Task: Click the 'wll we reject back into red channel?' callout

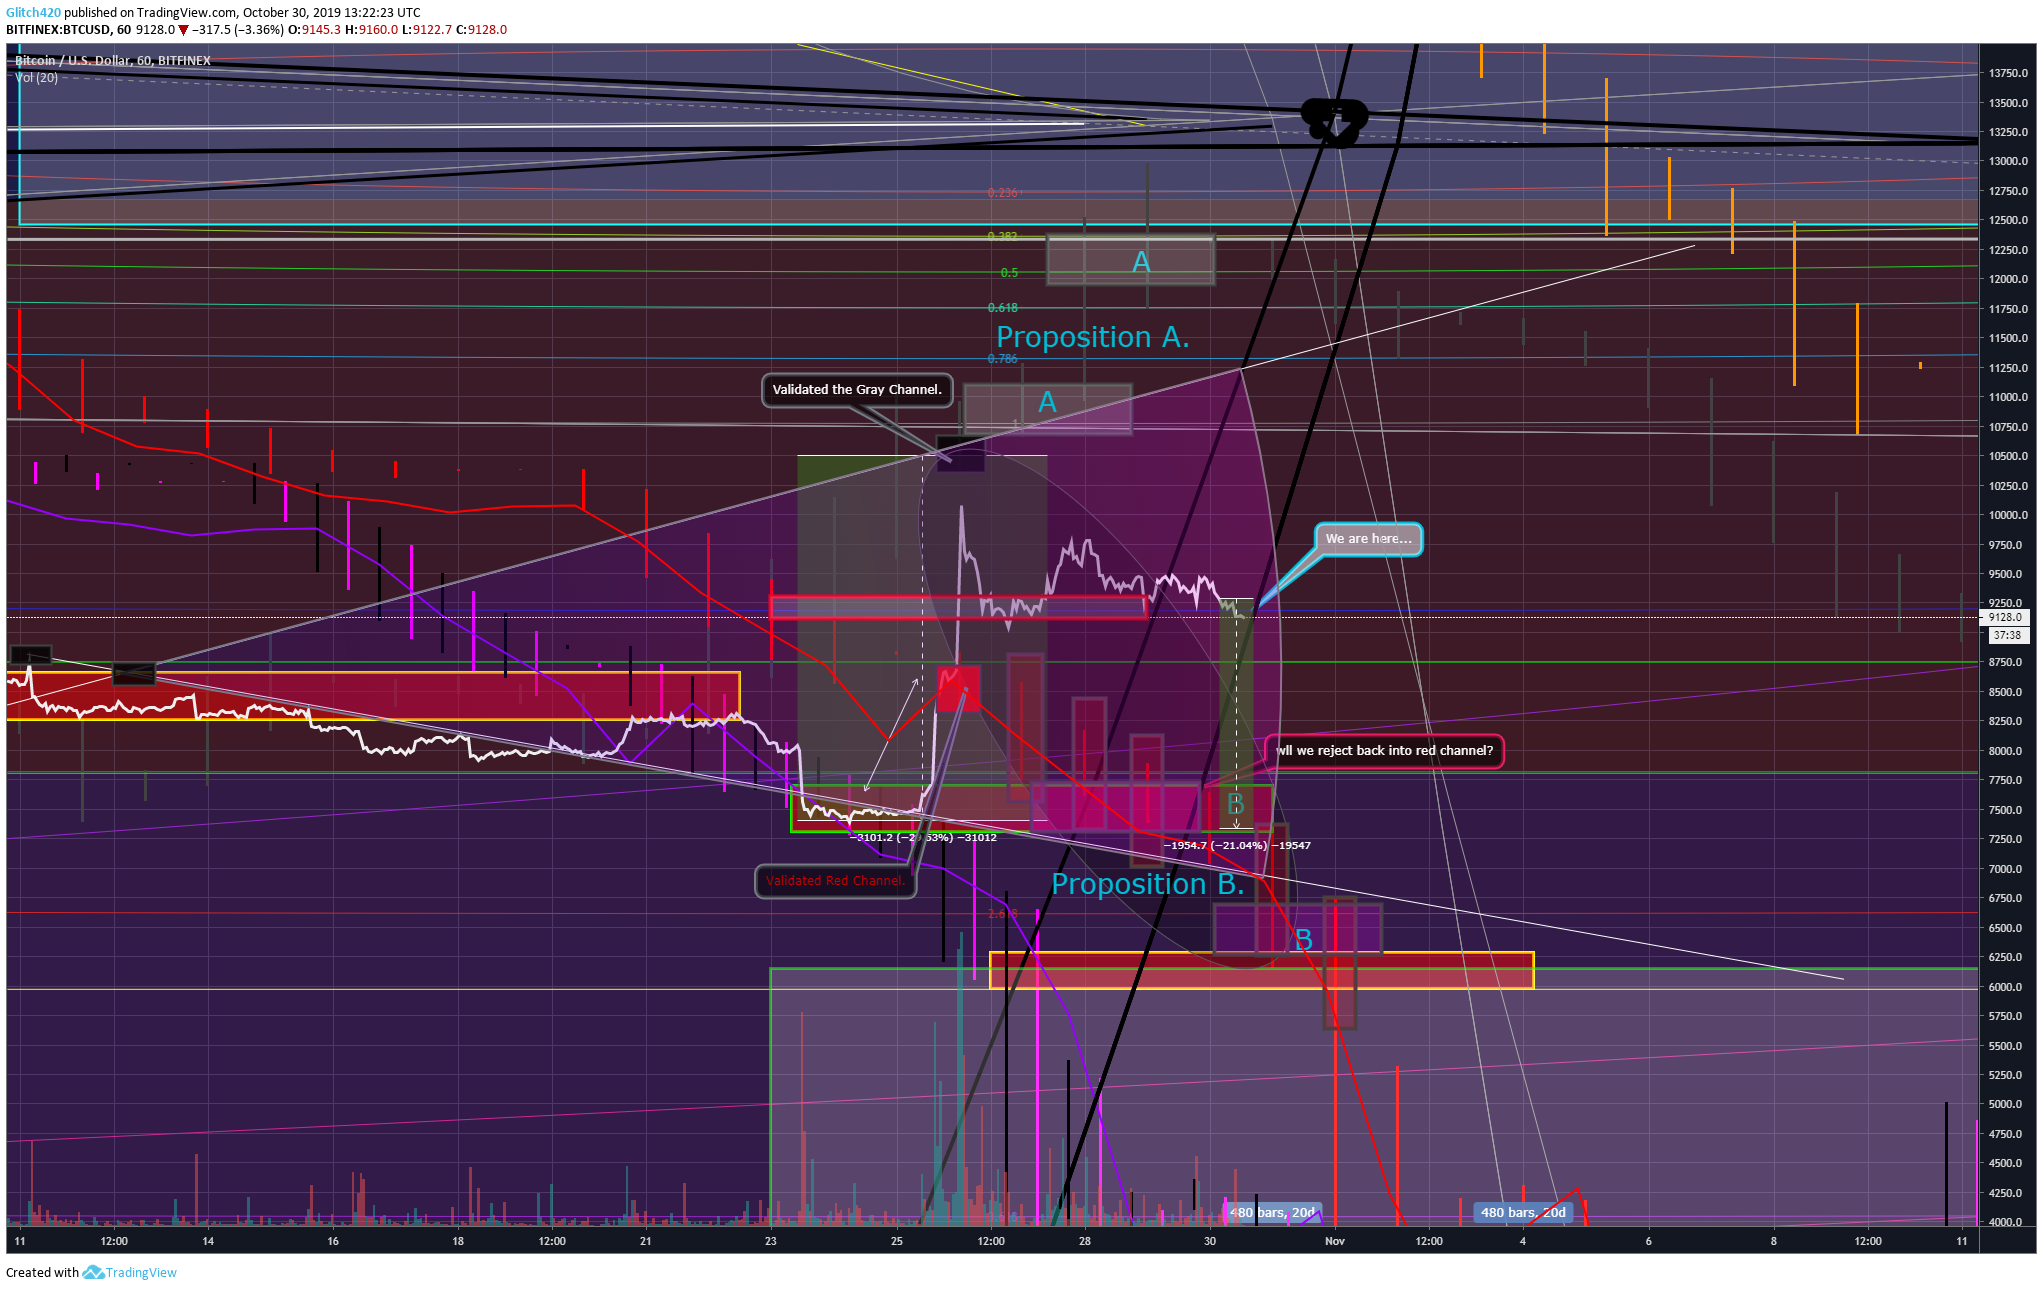Action: (x=1385, y=751)
